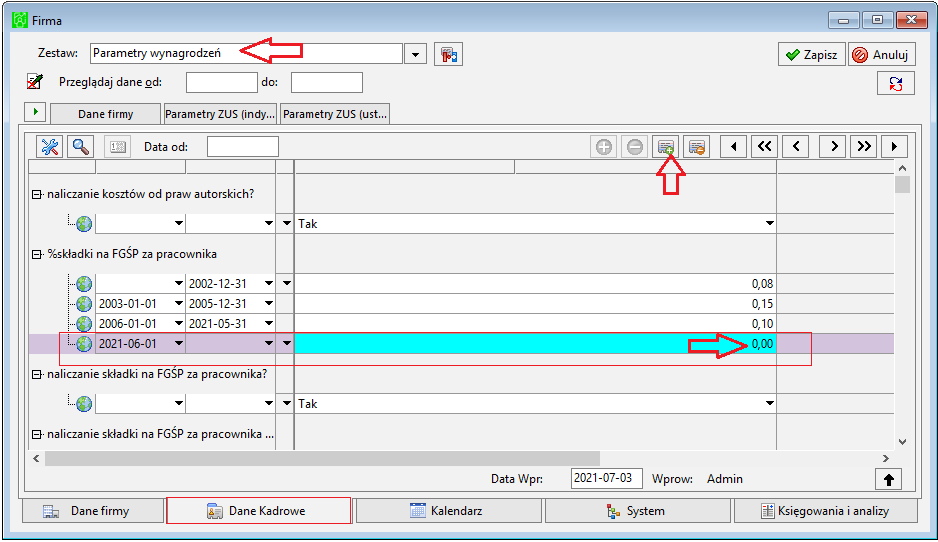This screenshot has height=542, width=938.
Task: Click the add new period row icon
Action: click(x=665, y=147)
